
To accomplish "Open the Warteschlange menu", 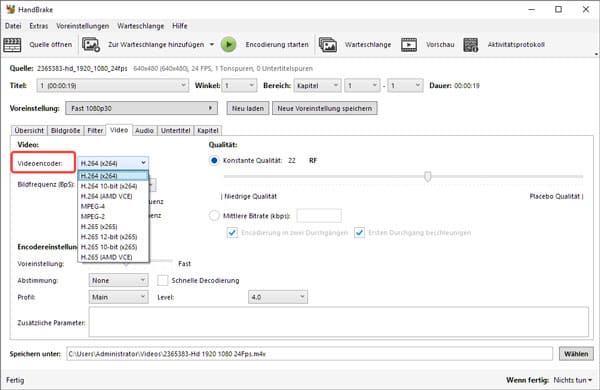I will (x=140, y=26).
